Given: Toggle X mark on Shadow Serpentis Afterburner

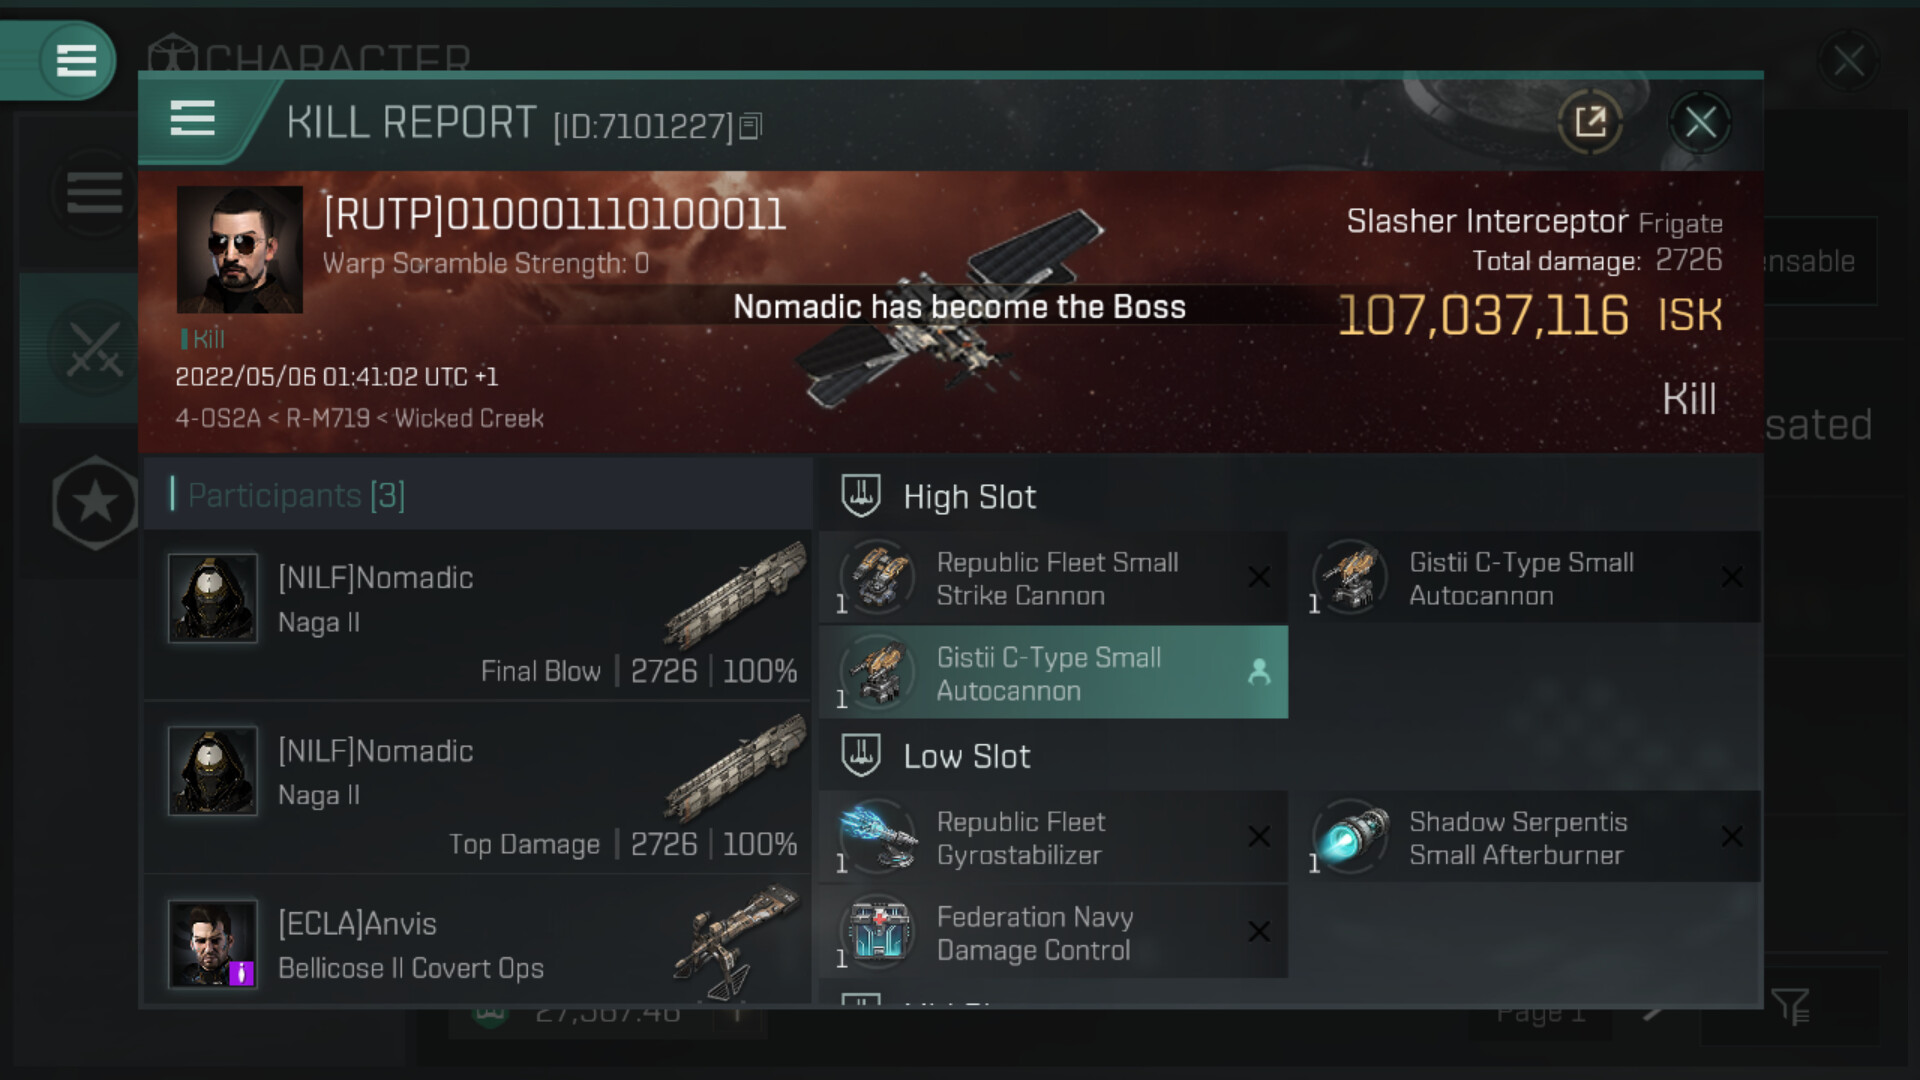Looking at the screenshot, I should coord(1732,836).
